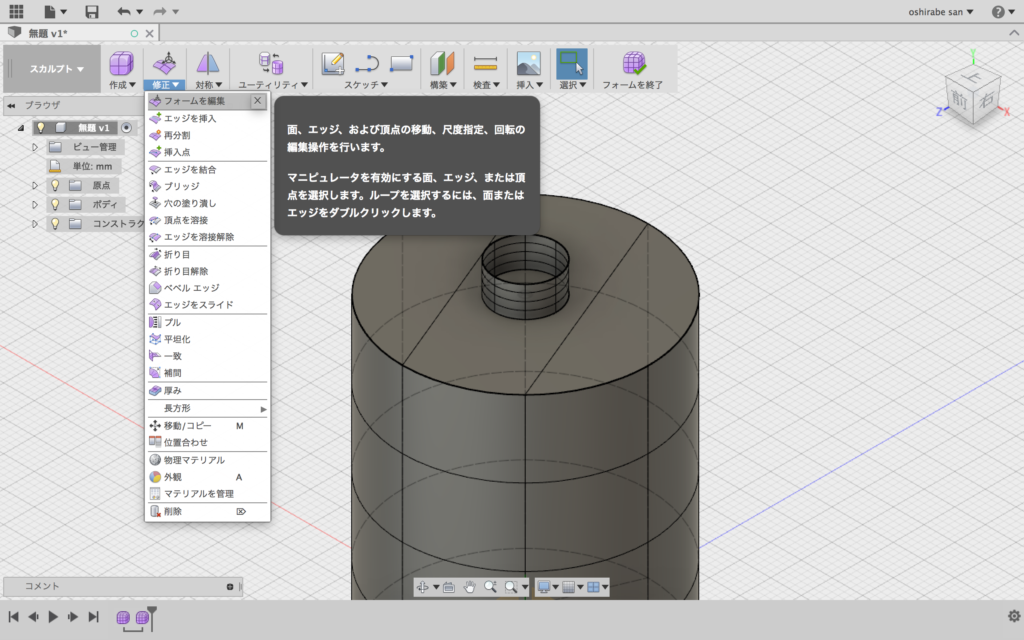Select フォームを編集 from the menu
Viewport: 1024px width, 640px height.
[199, 101]
